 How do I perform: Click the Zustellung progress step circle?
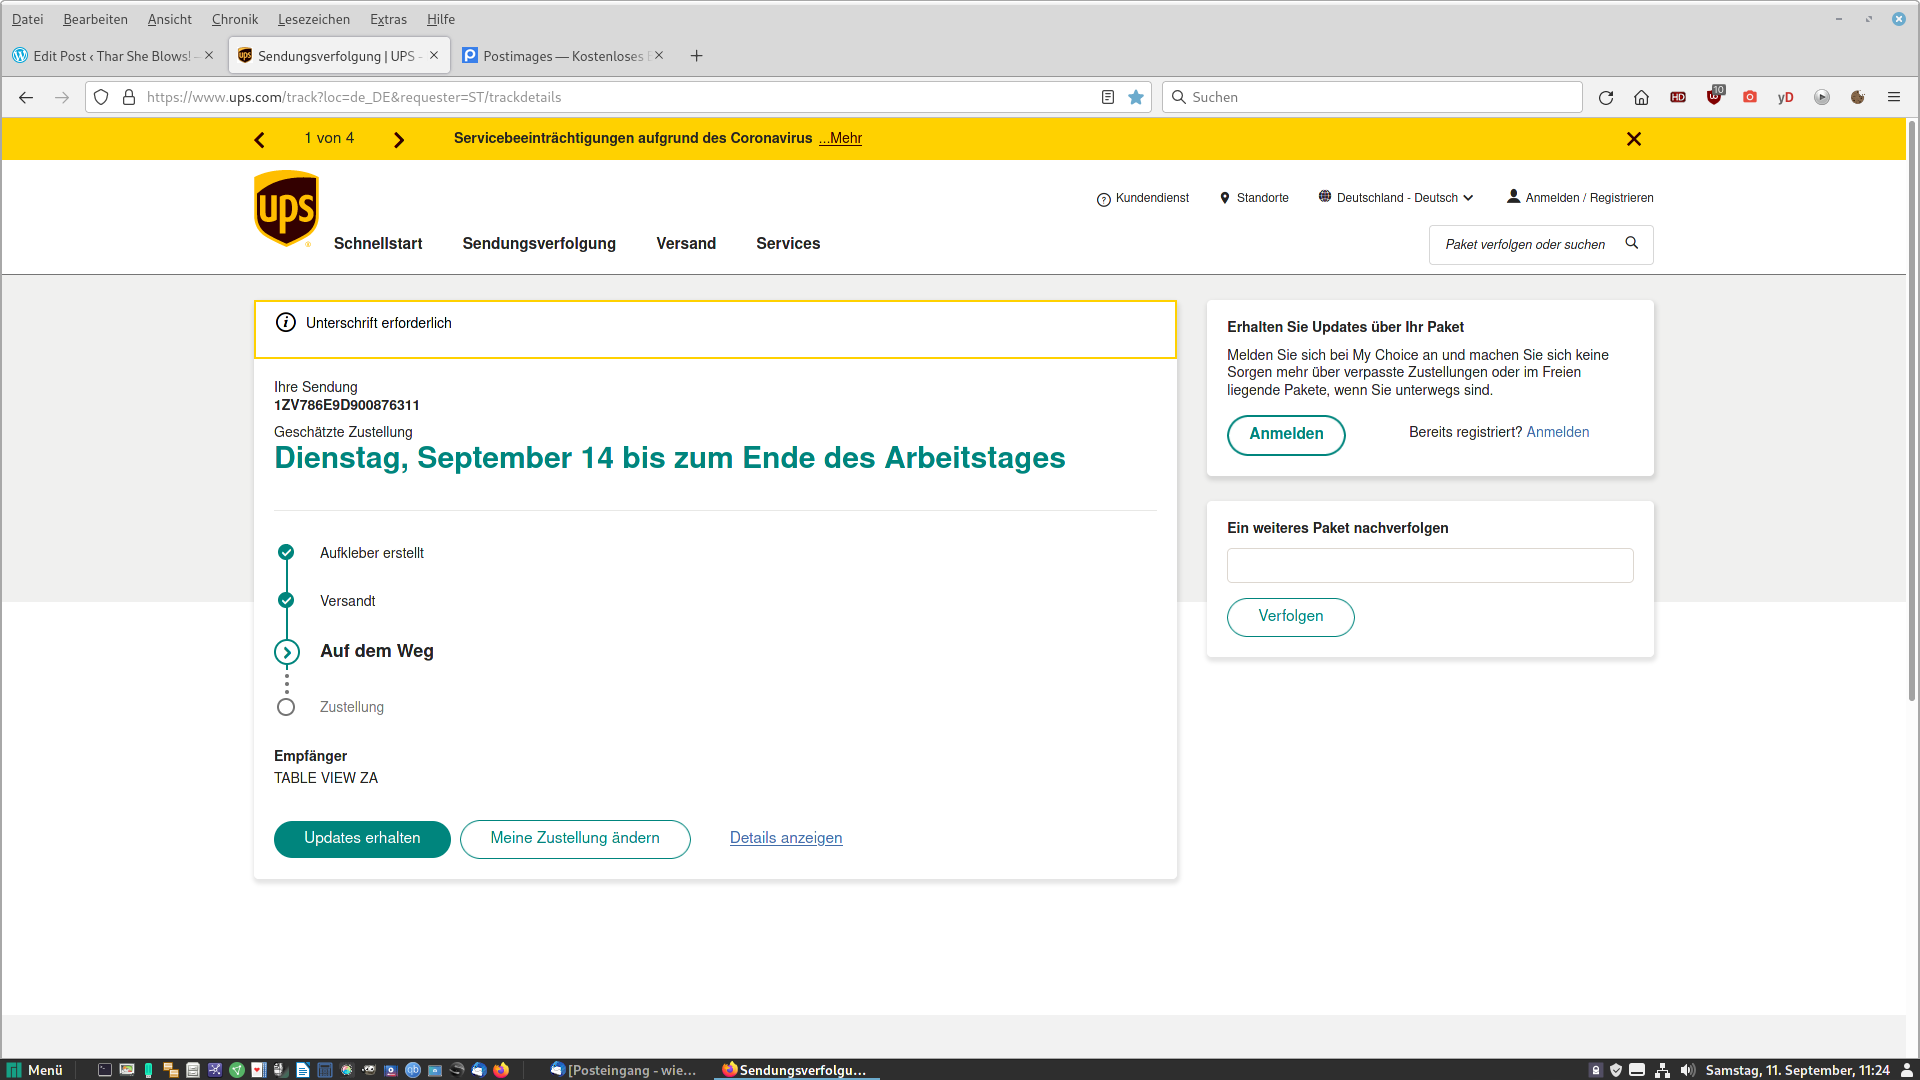[286, 707]
